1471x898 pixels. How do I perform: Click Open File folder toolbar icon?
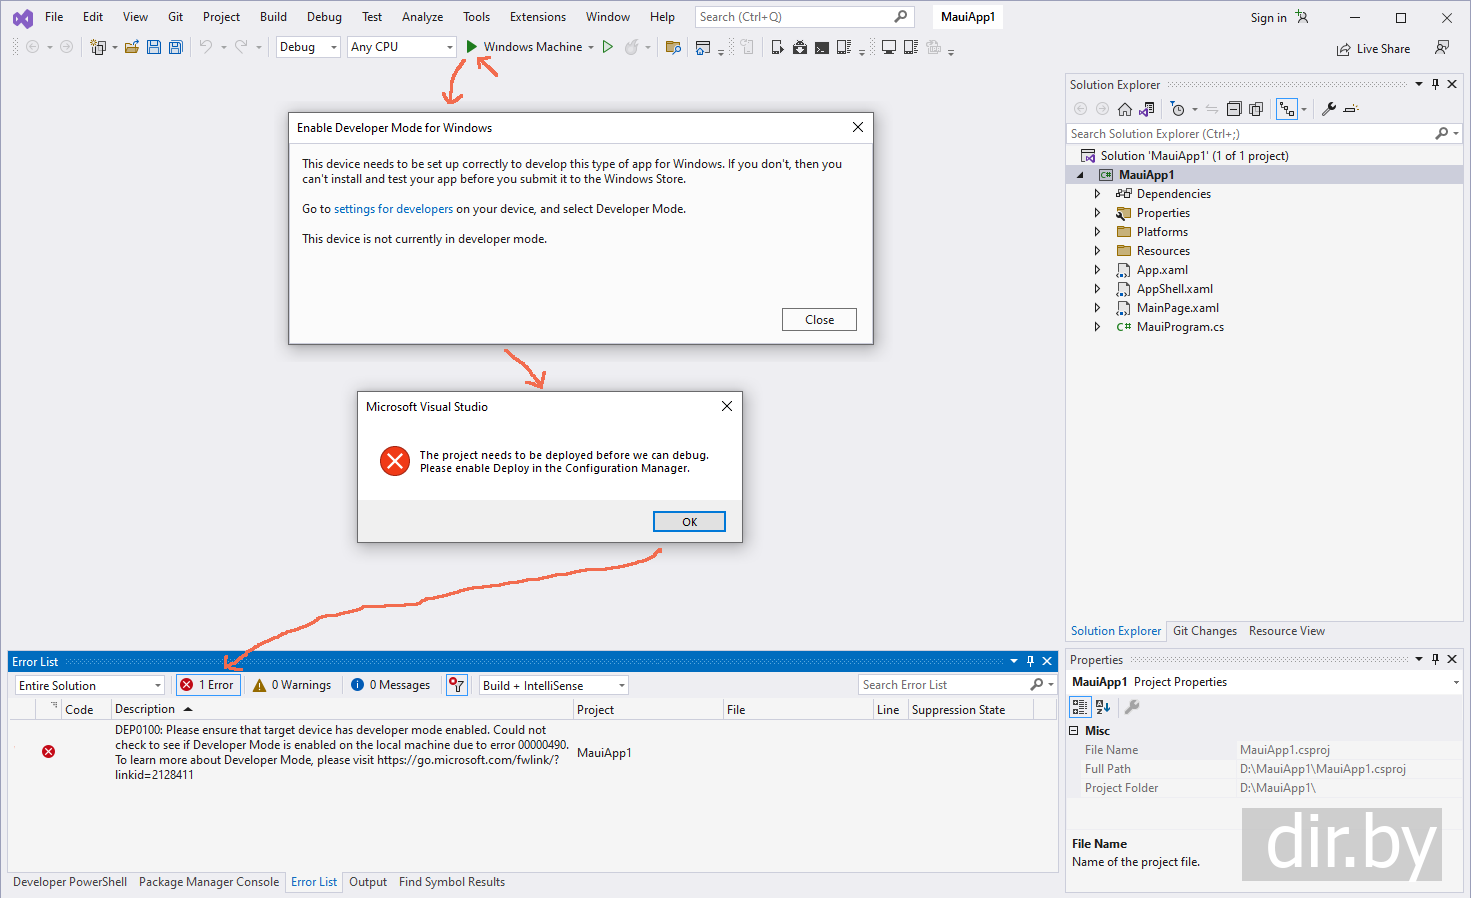[132, 47]
